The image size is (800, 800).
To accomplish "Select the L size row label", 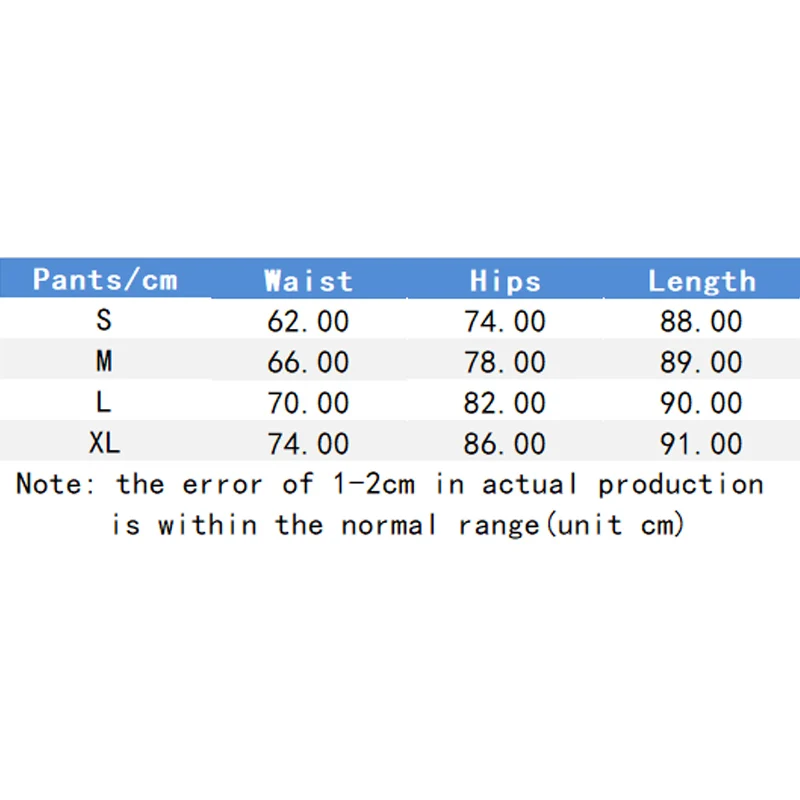I will pos(104,403).
